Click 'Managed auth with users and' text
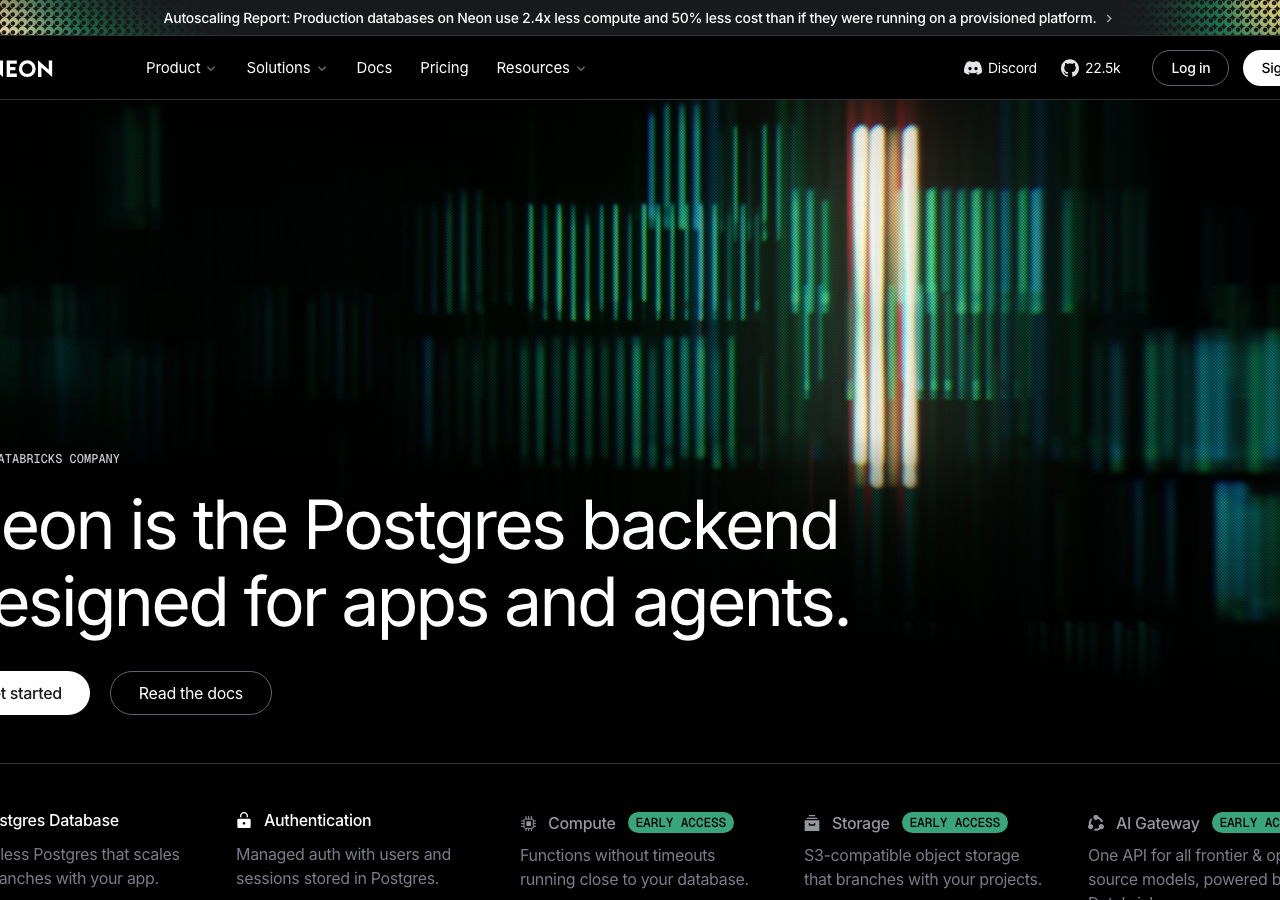1280x900 pixels. pyautogui.click(x=343, y=854)
